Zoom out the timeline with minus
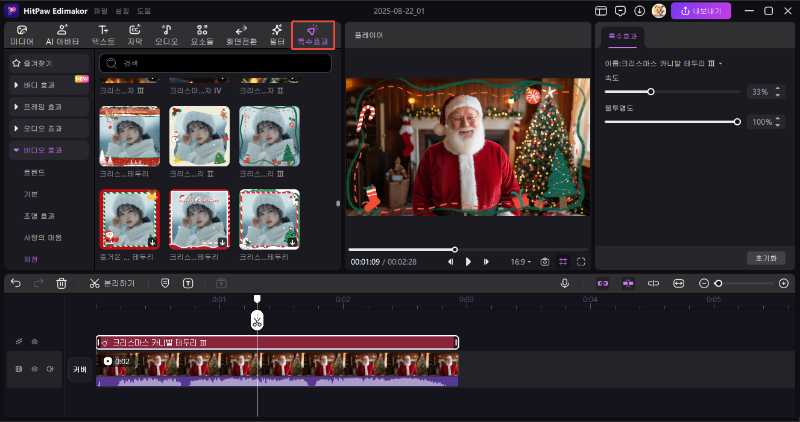This screenshot has height=422, width=800. (704, 283)
